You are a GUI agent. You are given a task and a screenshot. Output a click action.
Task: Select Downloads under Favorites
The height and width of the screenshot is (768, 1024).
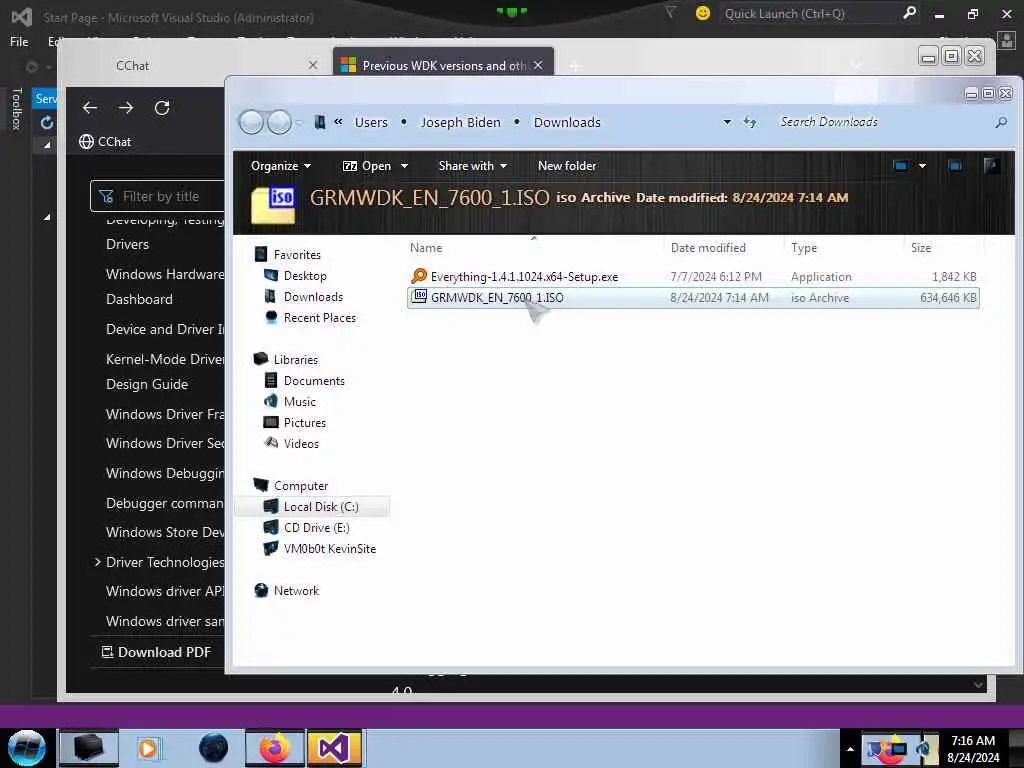tap(313, 296)
